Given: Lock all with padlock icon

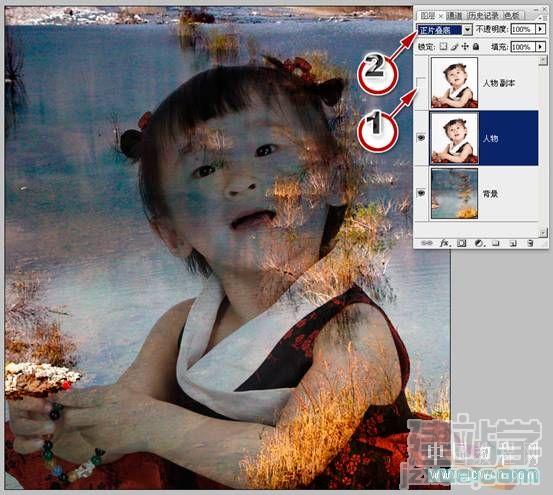Looking at the screenshot, I should pos(476,46).
